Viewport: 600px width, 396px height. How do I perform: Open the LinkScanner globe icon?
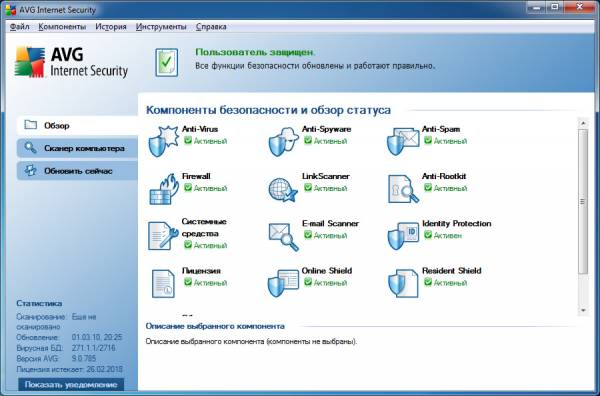tap(283, 189)
